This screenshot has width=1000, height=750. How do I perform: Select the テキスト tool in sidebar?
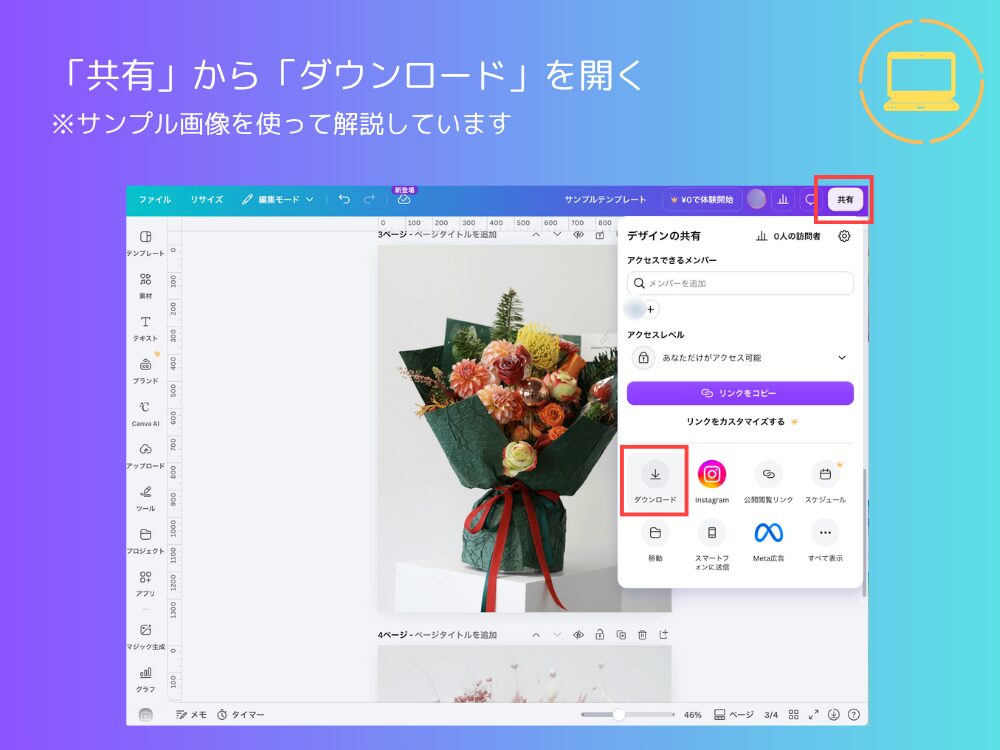click(x=145, y=328)
